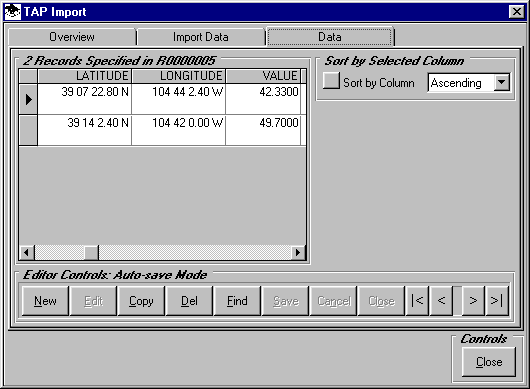Create a record with the New button

tap(45, 300)
